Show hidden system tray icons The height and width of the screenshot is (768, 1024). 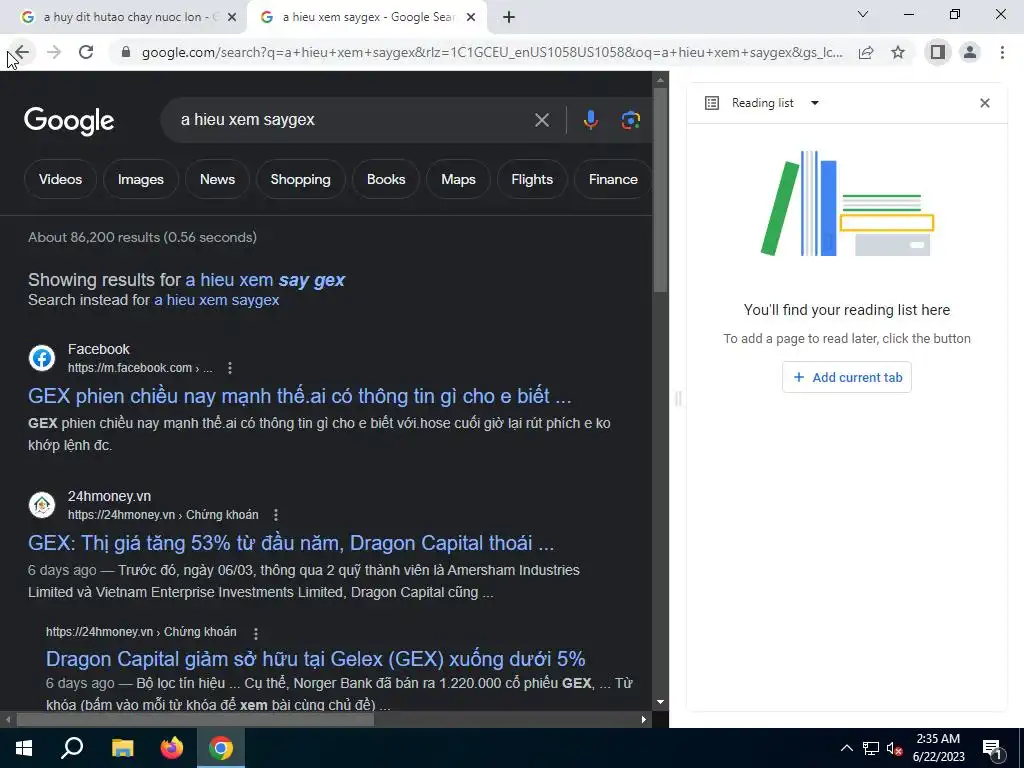(x=846, y=748)
